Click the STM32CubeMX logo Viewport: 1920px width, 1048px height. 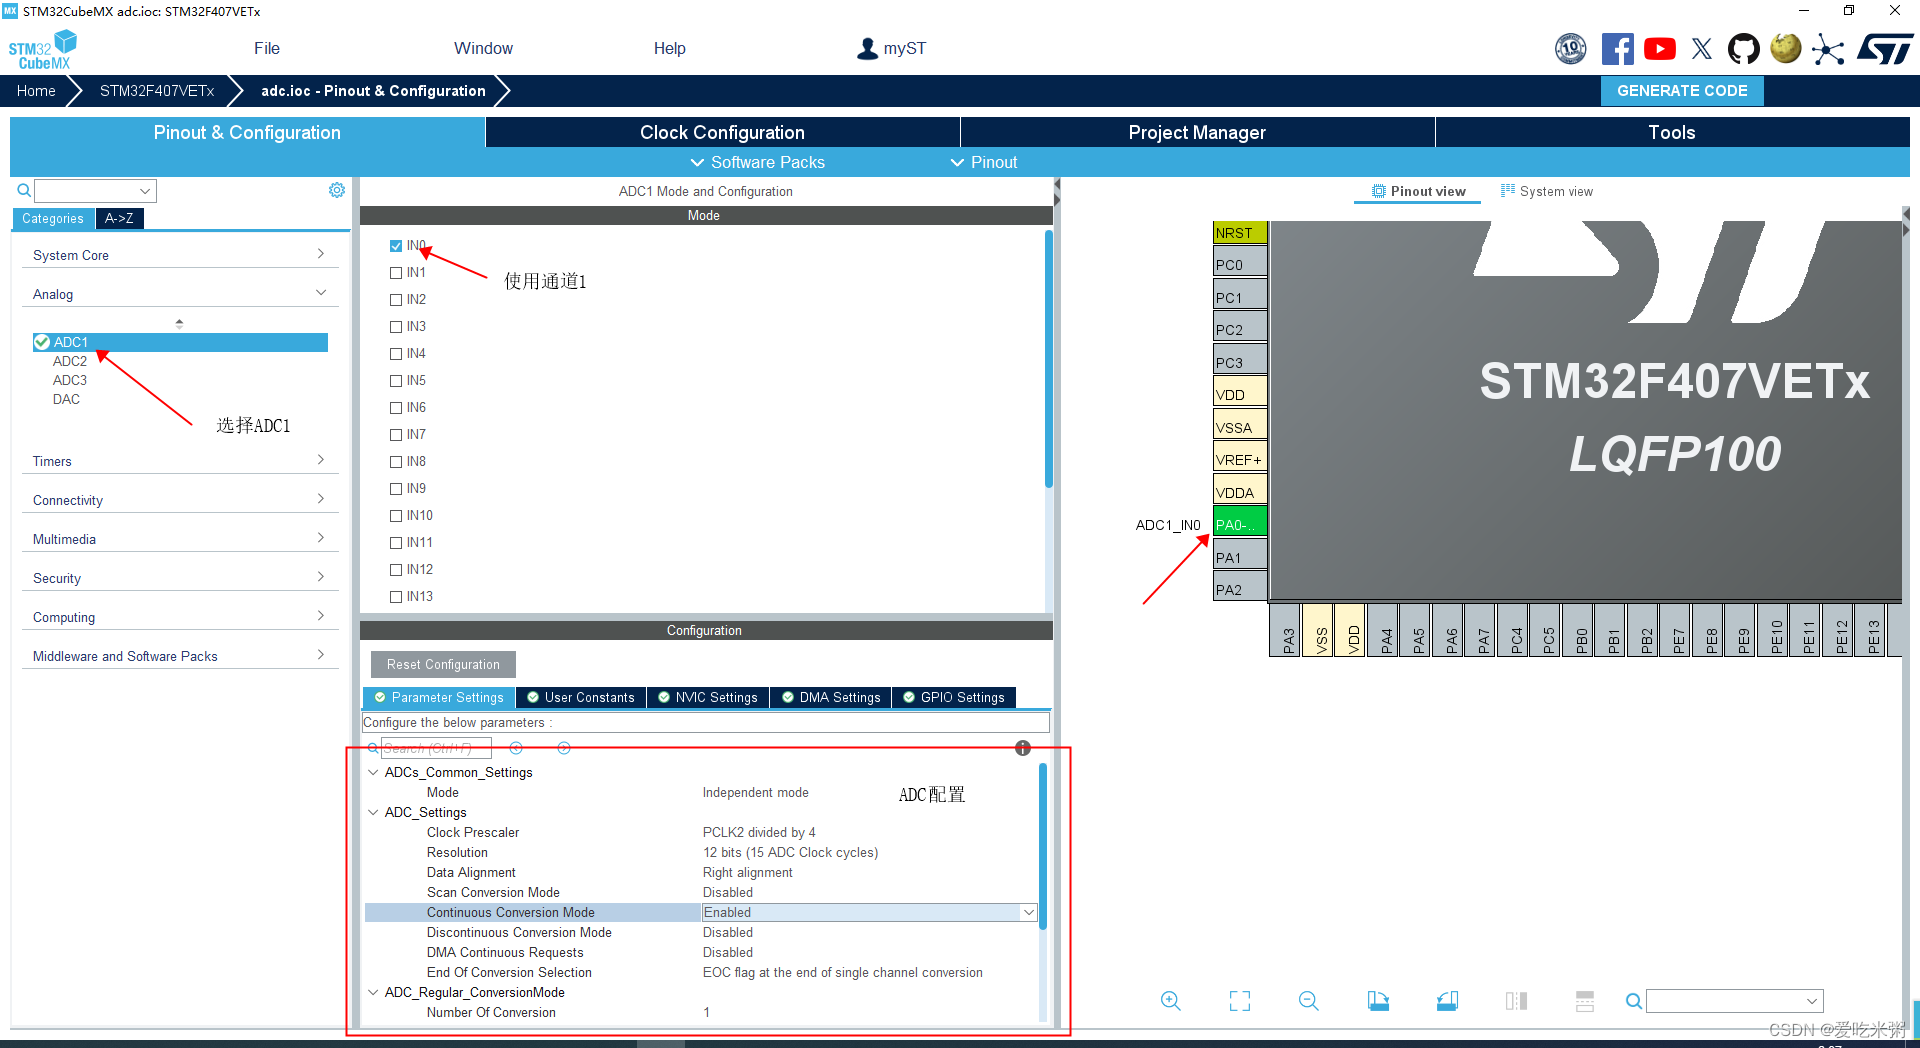point(43,49)
